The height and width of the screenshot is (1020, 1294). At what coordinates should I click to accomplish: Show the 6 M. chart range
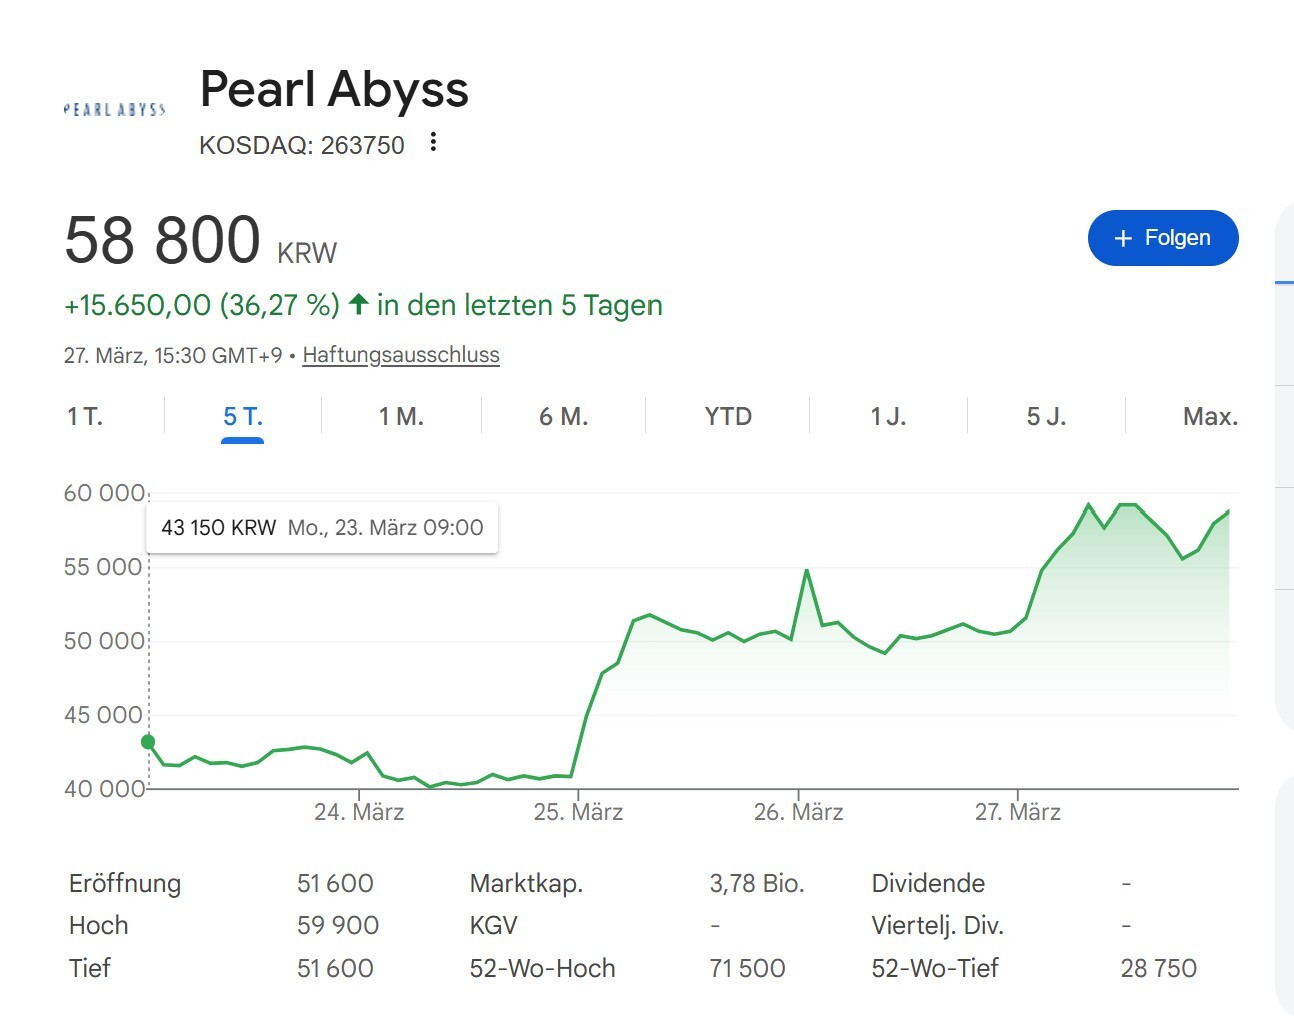[x=563, y=416]
